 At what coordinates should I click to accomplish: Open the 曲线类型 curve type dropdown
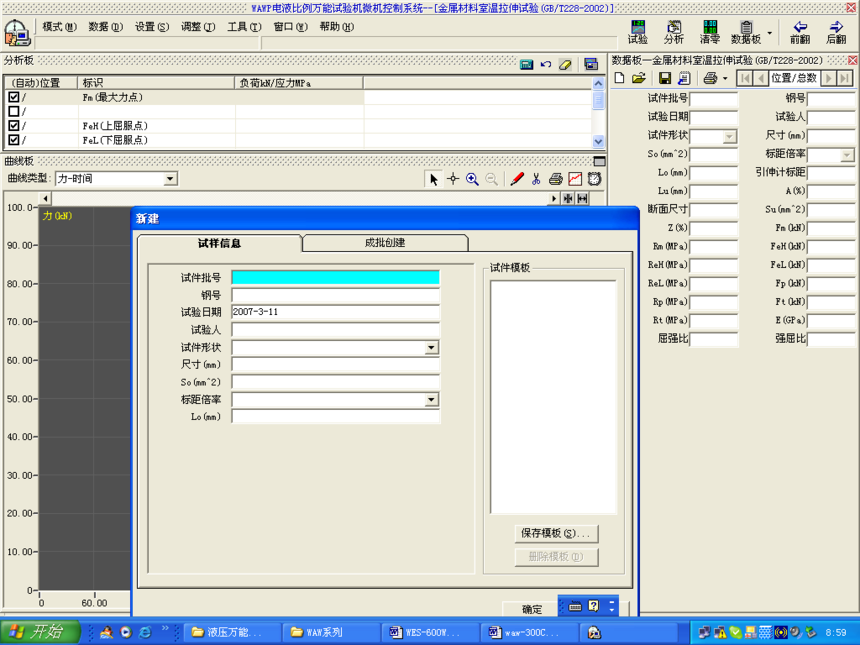point(170,179)
